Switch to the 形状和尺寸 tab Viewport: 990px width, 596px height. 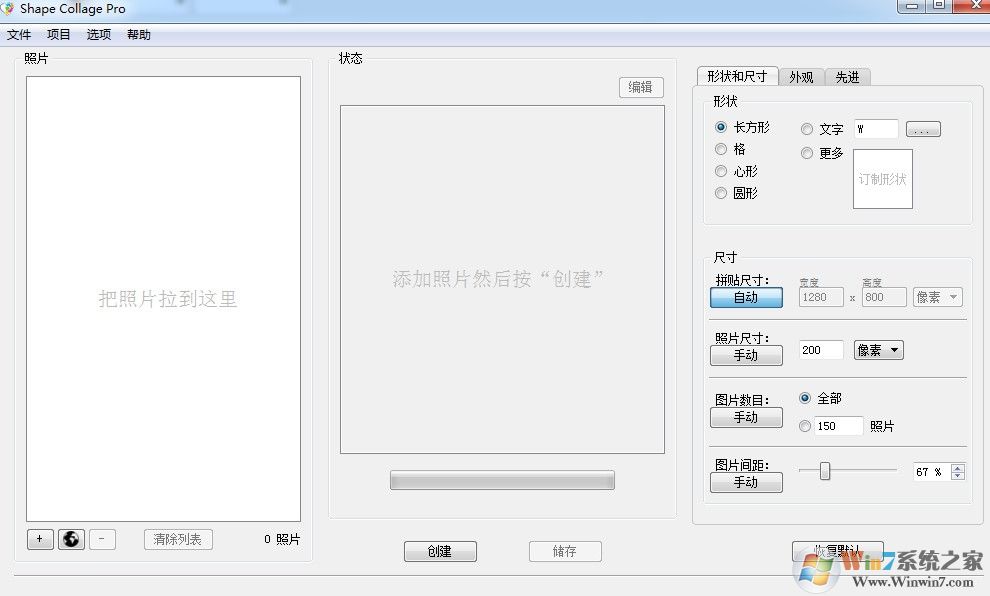pos(737,76)
